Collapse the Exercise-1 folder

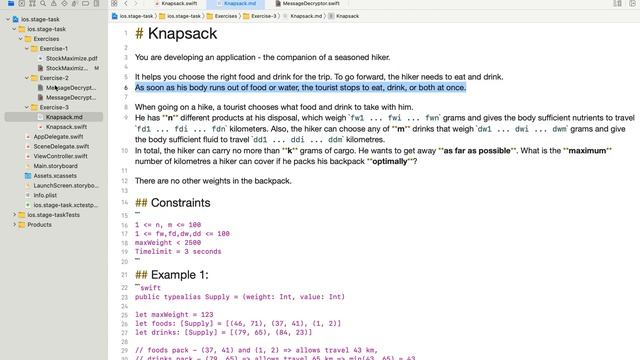click(x=27, y=49)
